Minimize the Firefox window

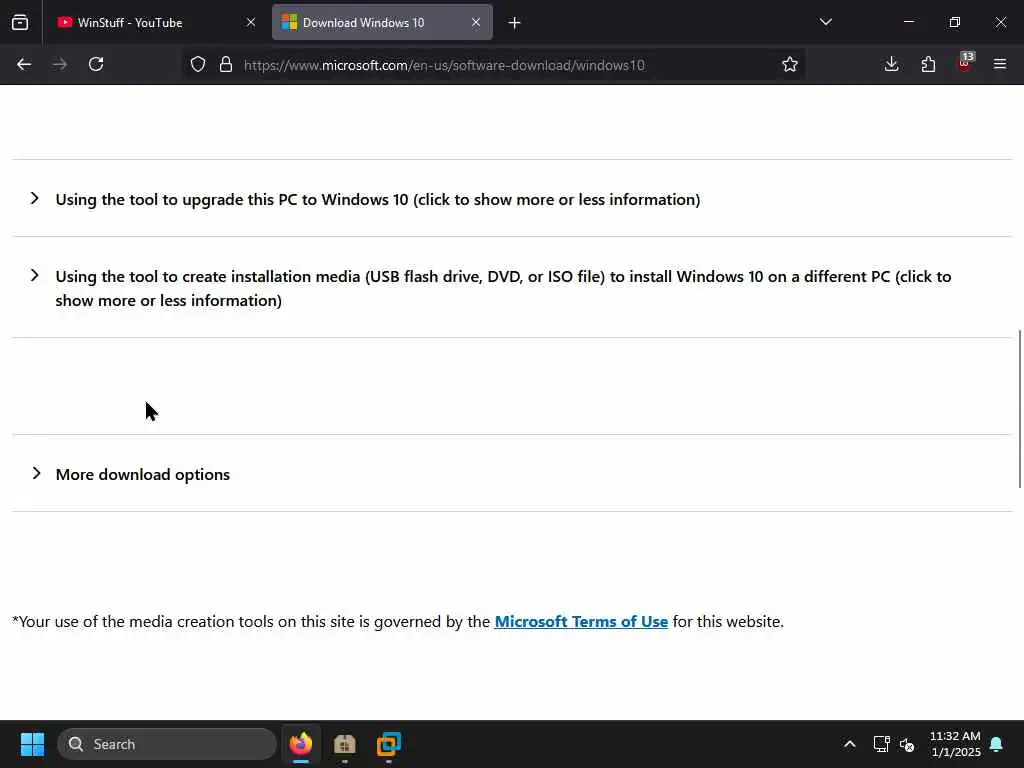(908, 22)
